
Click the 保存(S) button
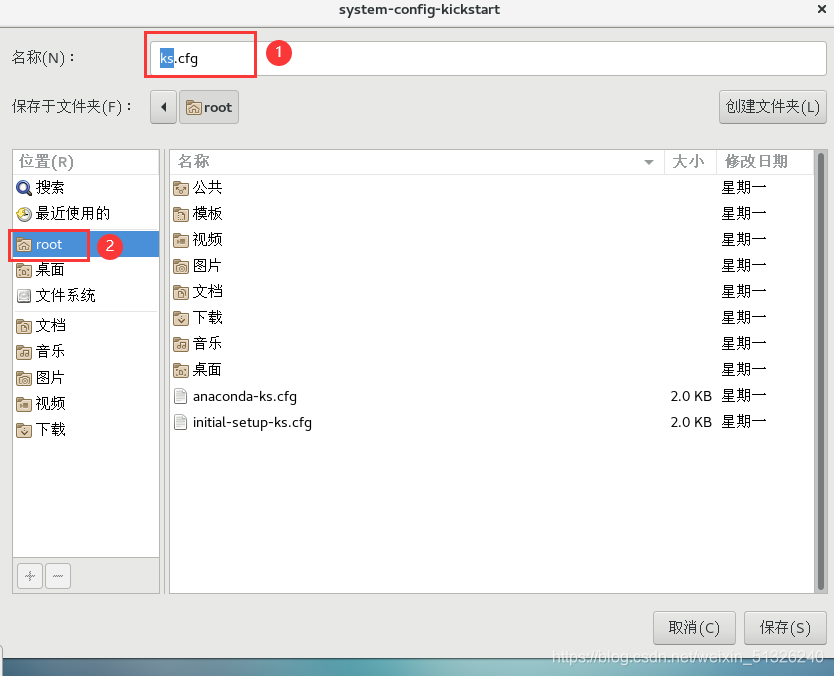click(785, 628)
